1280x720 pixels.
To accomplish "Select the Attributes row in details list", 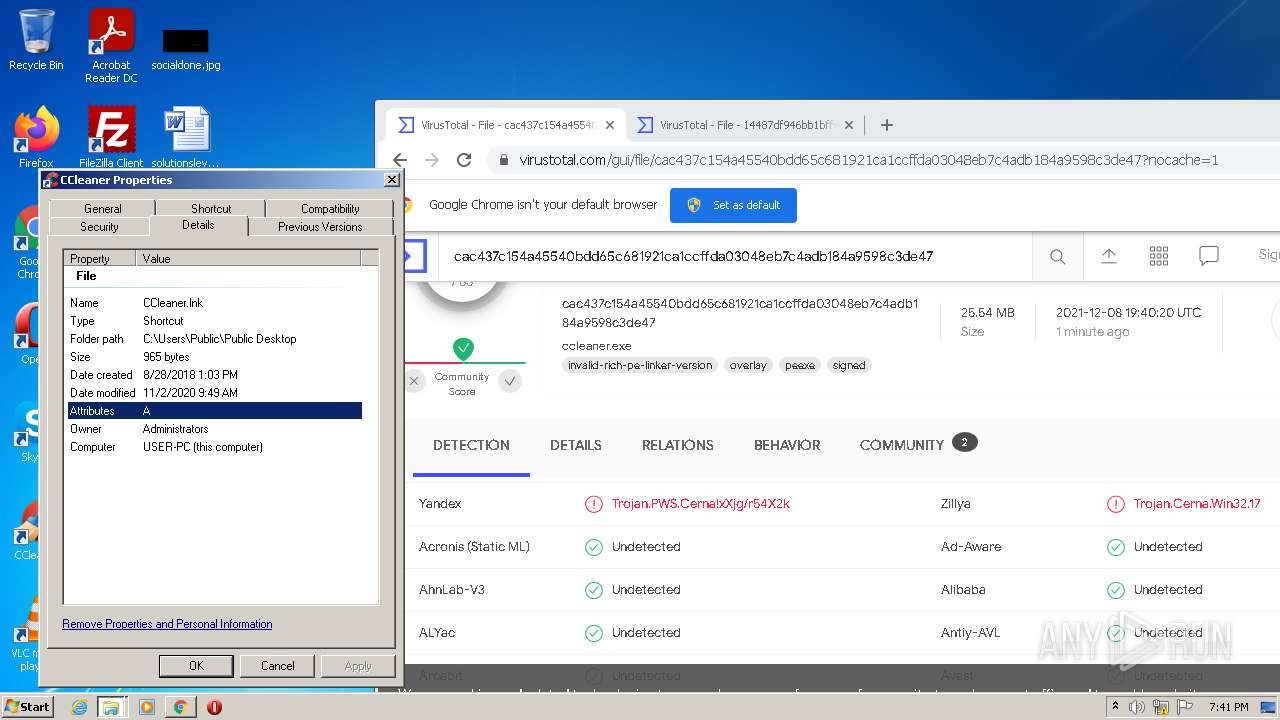I will [x=215, y=411].
